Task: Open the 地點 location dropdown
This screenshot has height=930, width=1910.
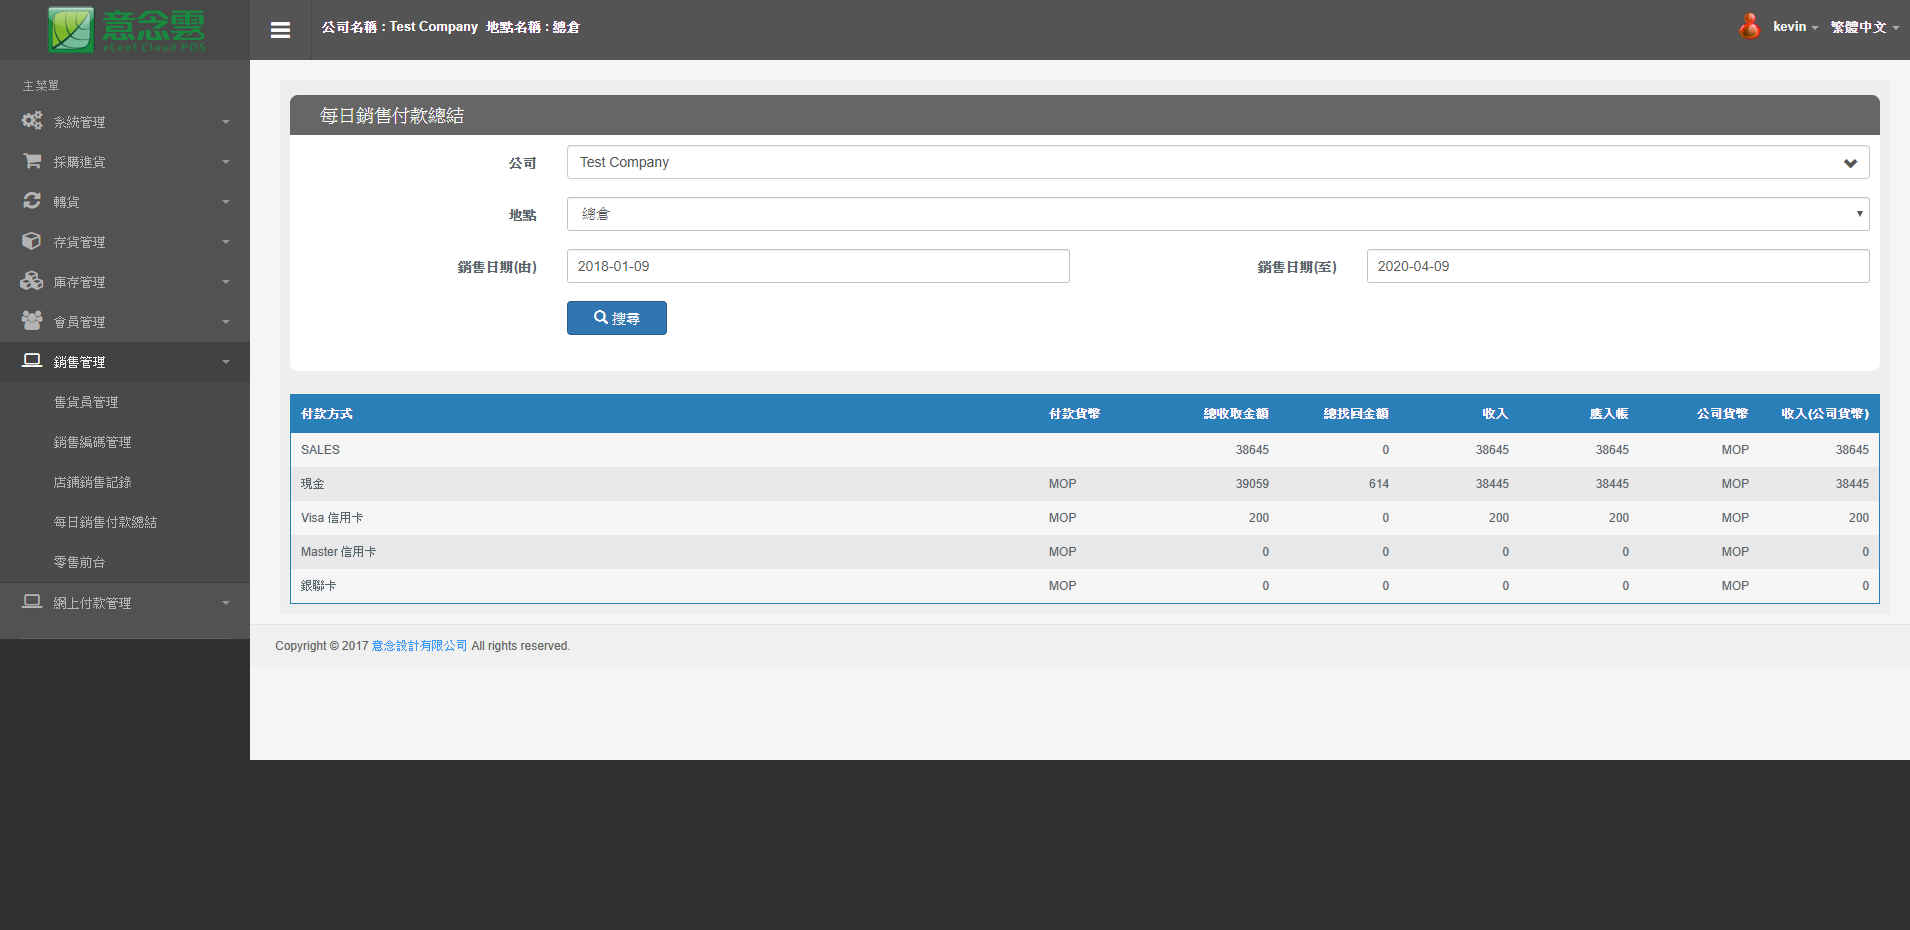Action: point(1217,214)
